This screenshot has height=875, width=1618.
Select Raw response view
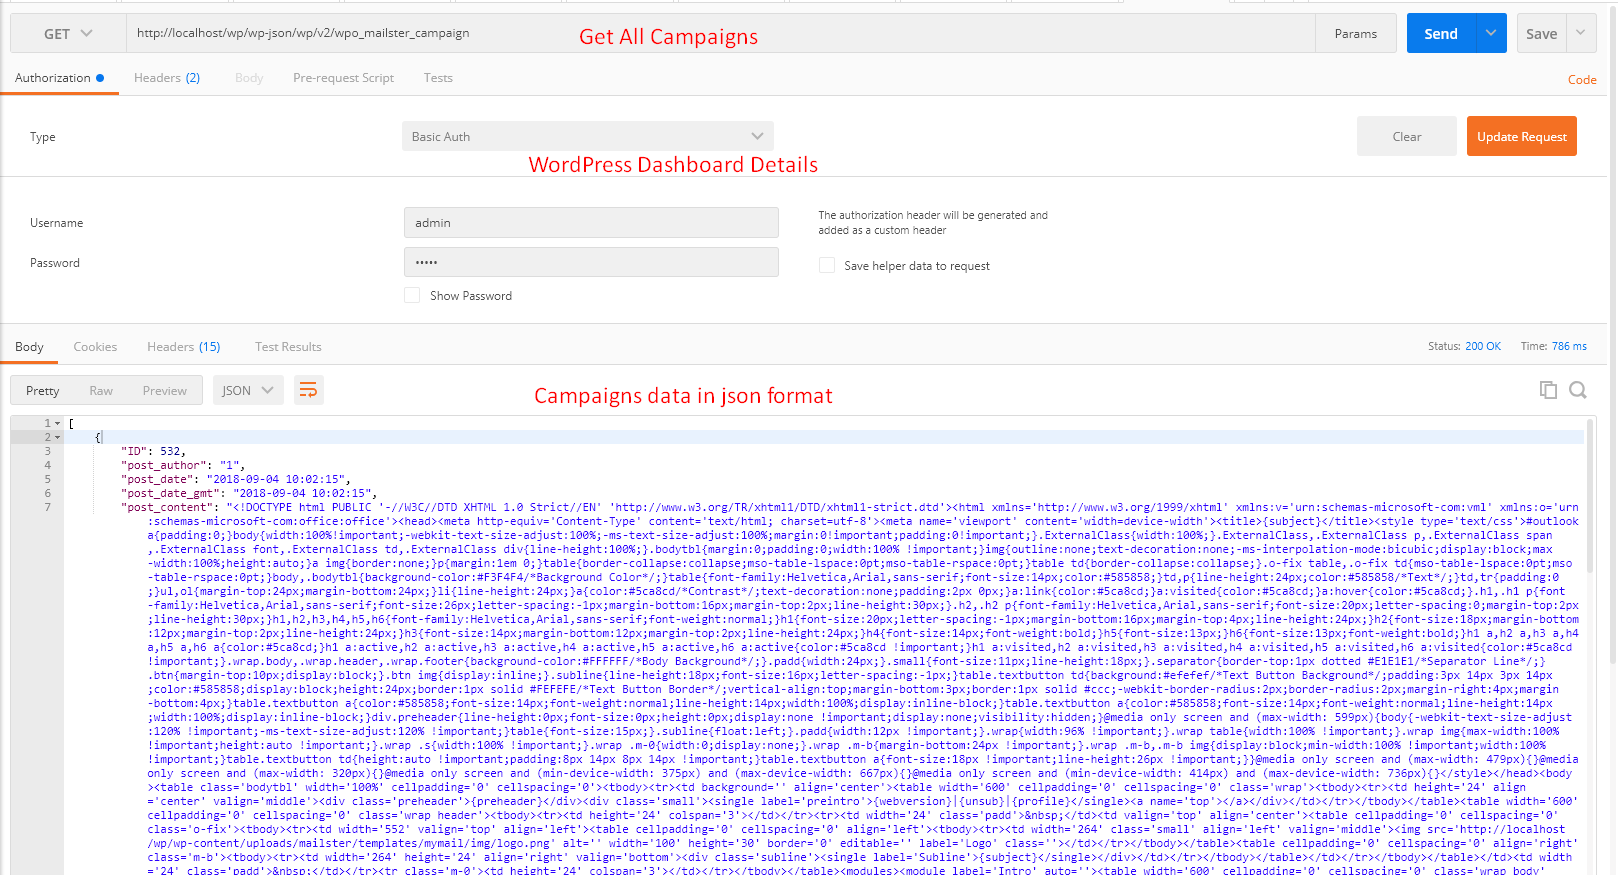[x=101, y=391]
